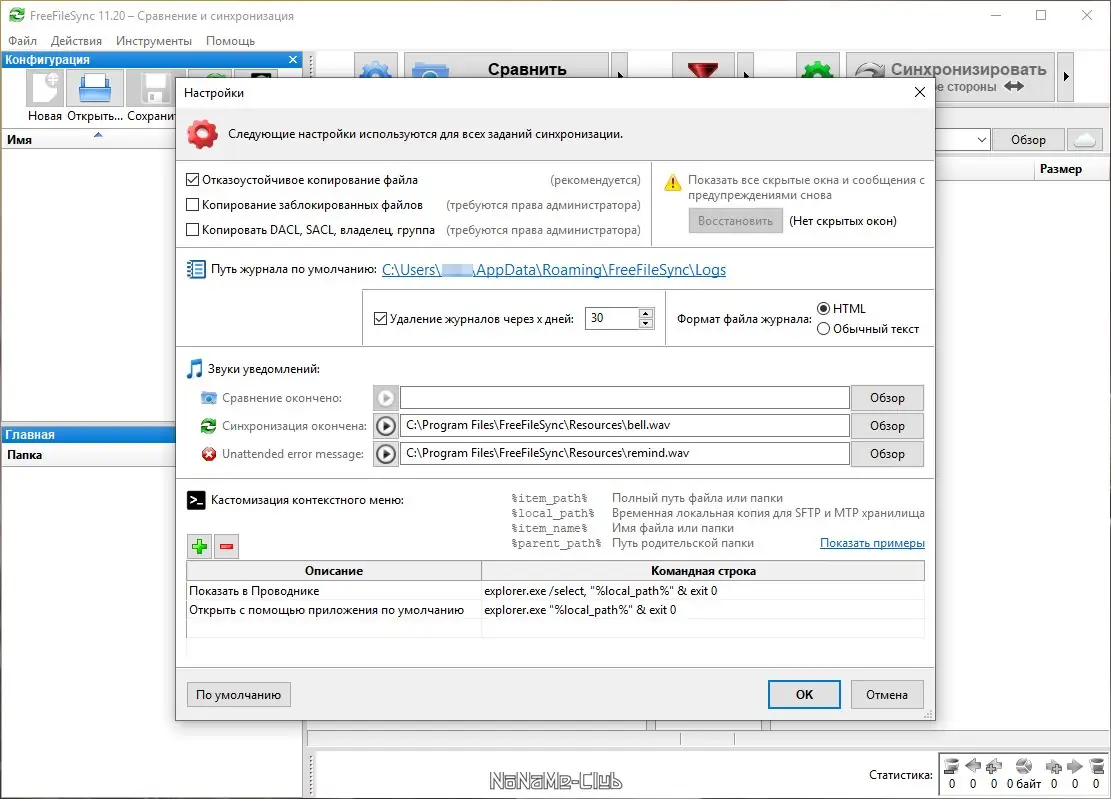Open the Помощь menu
Image resolution: width=1111 pixels, height=799 pixels.
click(230, 41)
